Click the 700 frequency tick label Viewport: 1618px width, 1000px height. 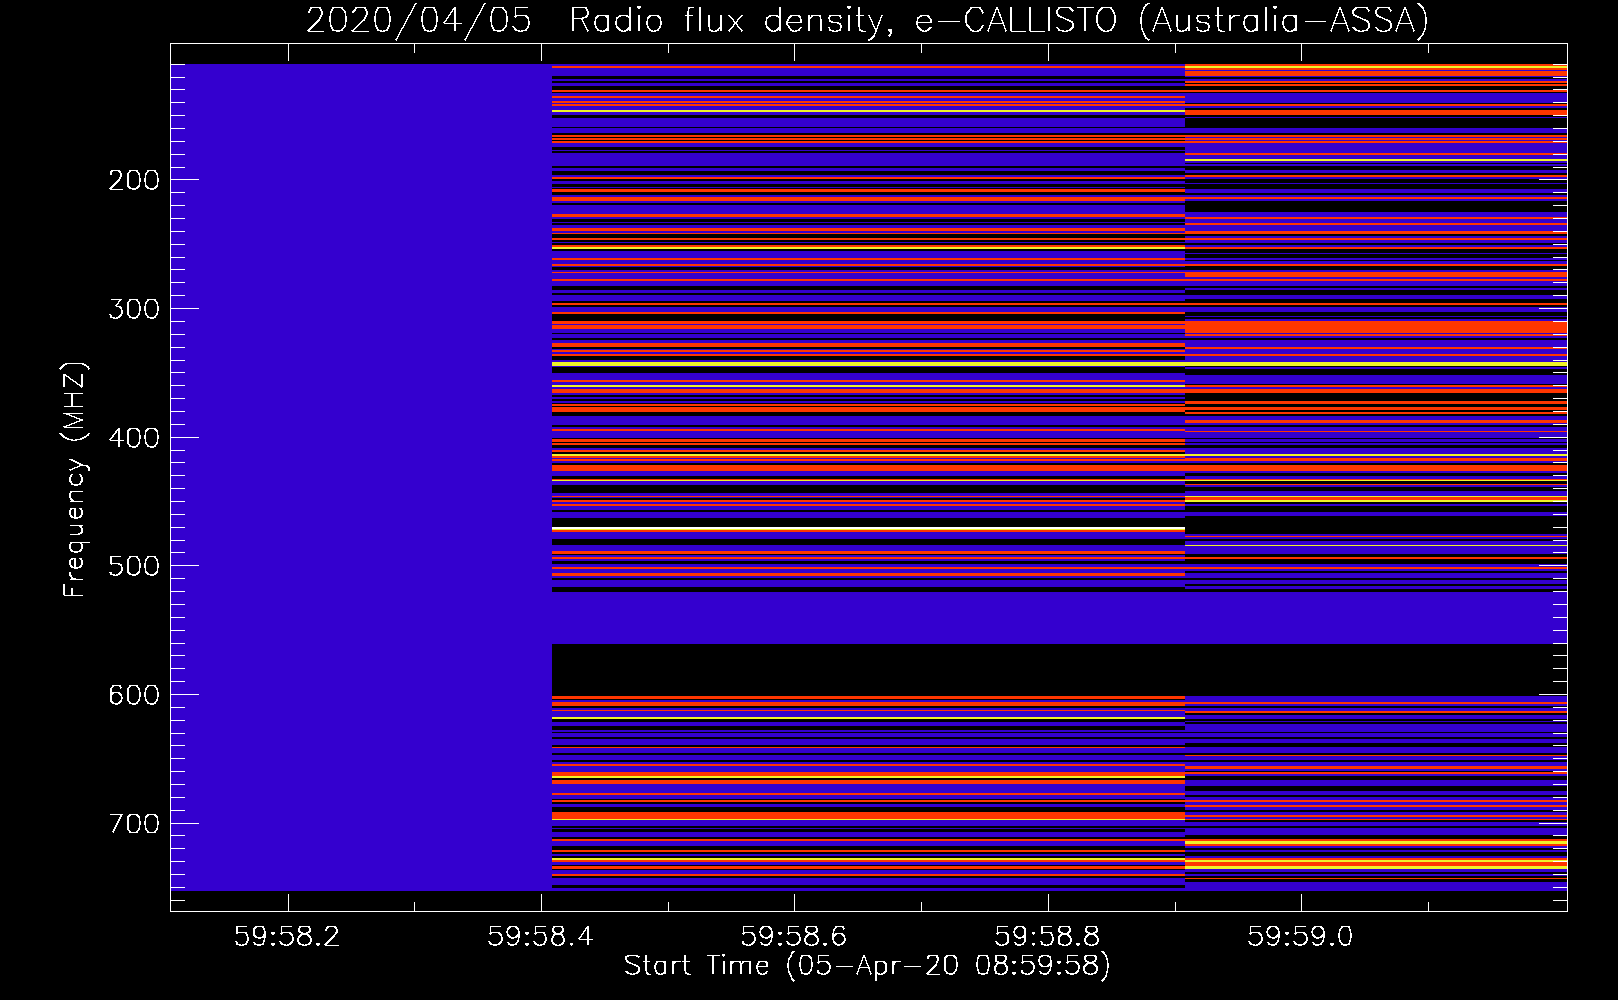click(134, 824)
